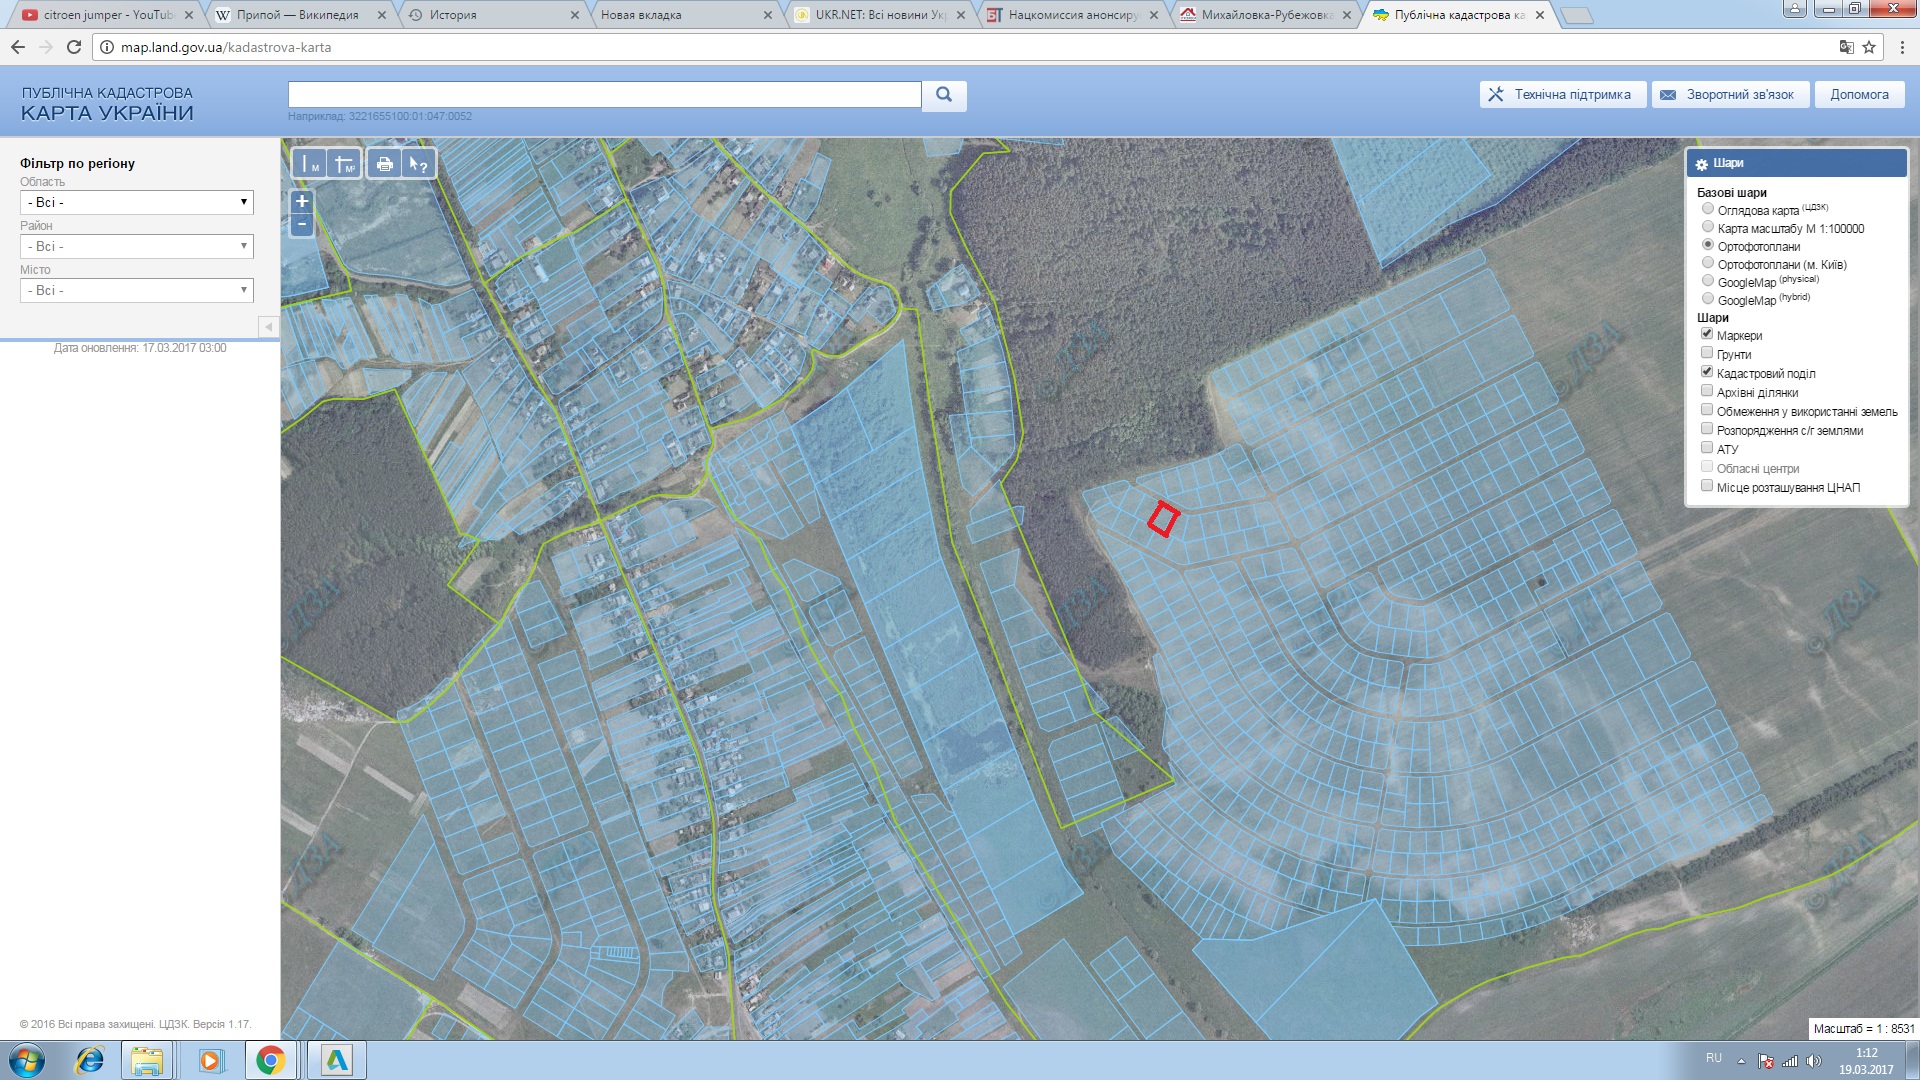Viewport: 1920px width, 1080px height.
Task: Enable the Архівні ділянки checkbox
Action: click(1707, 391)
